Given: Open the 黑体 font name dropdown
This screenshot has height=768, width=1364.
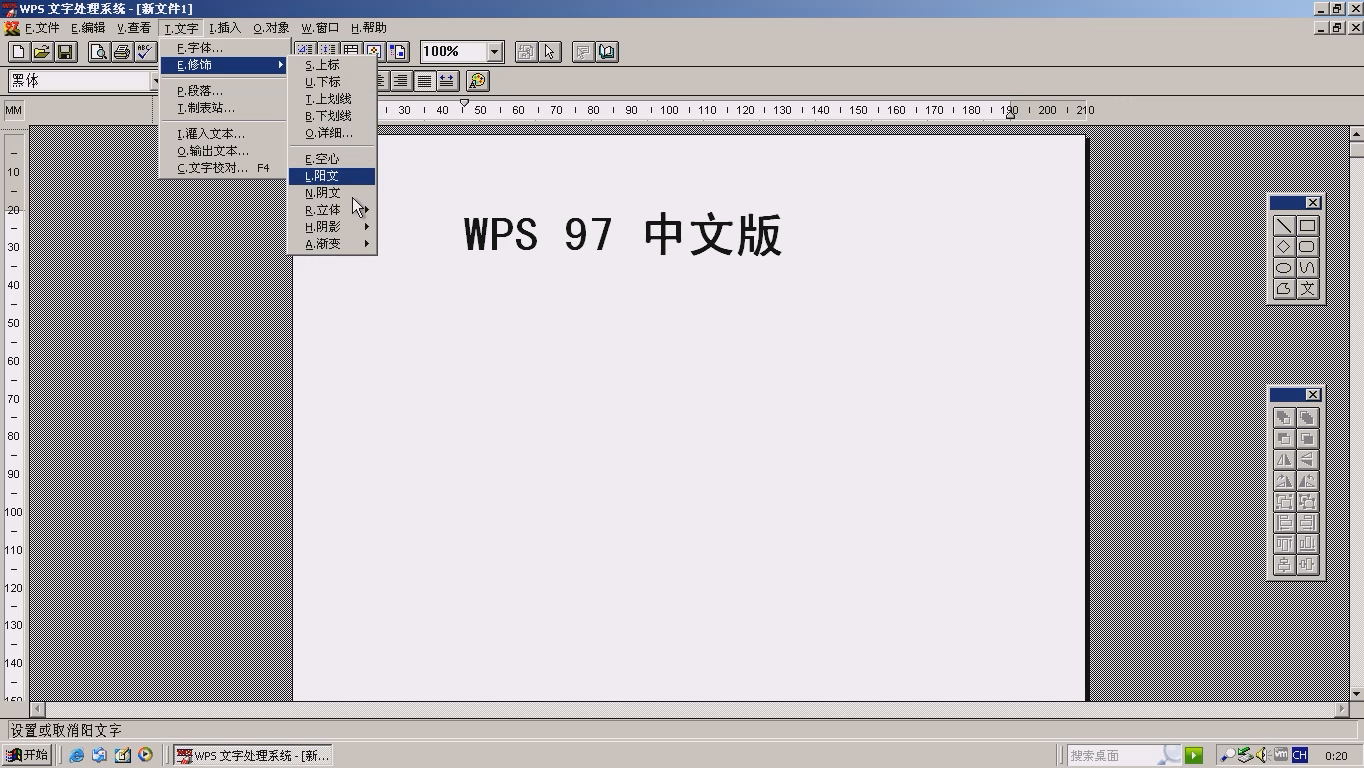Looking at the screenshot, I should pyautogui.click(x=157, y=81).
